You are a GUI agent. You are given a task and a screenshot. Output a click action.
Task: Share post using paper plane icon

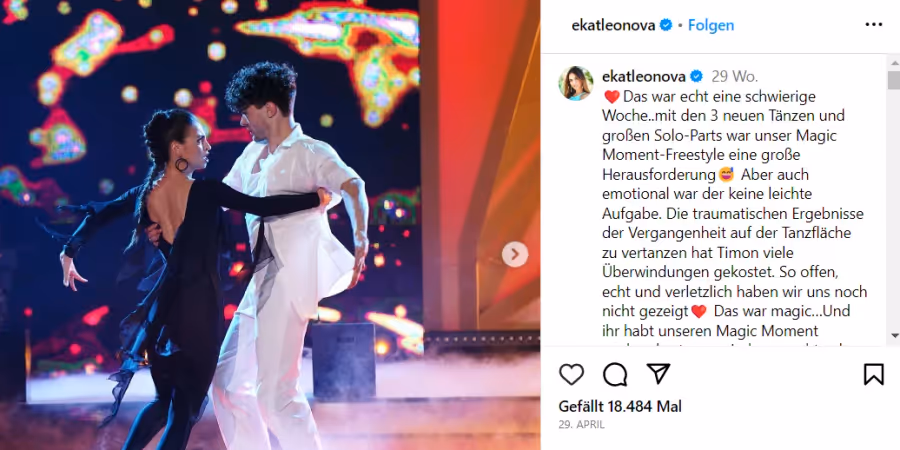(658, 374)
